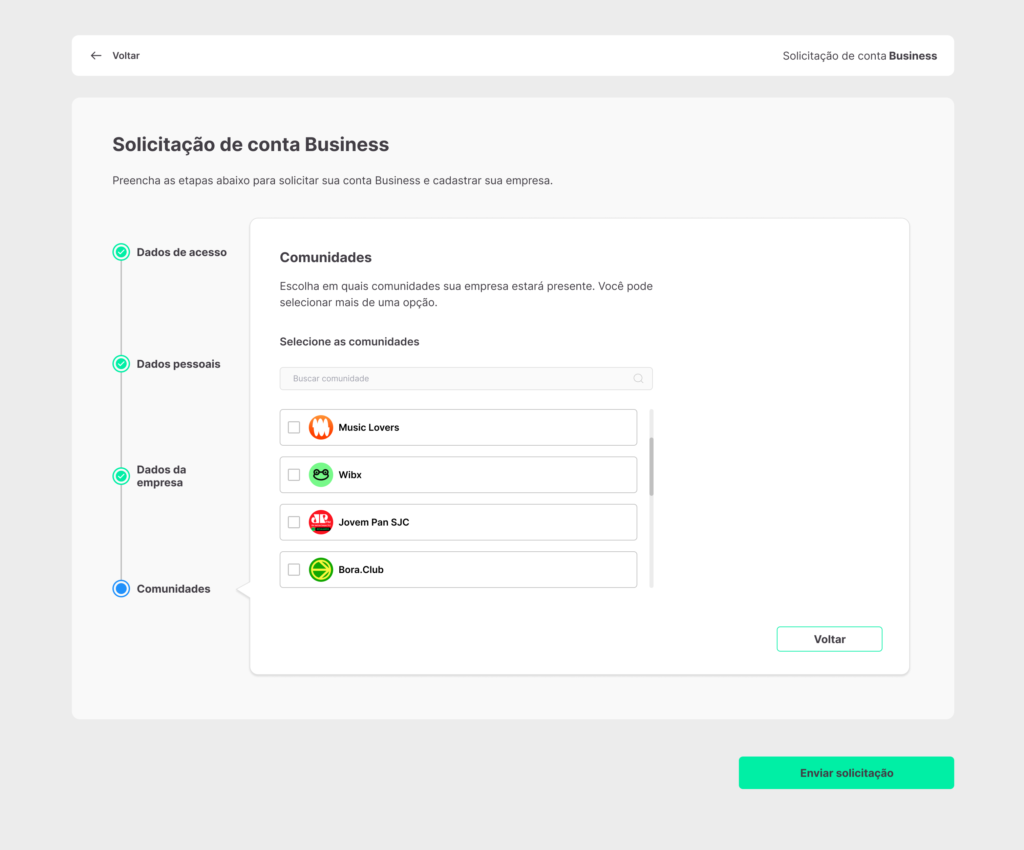Focus the Buscar comunidade search field

point(466,379)
